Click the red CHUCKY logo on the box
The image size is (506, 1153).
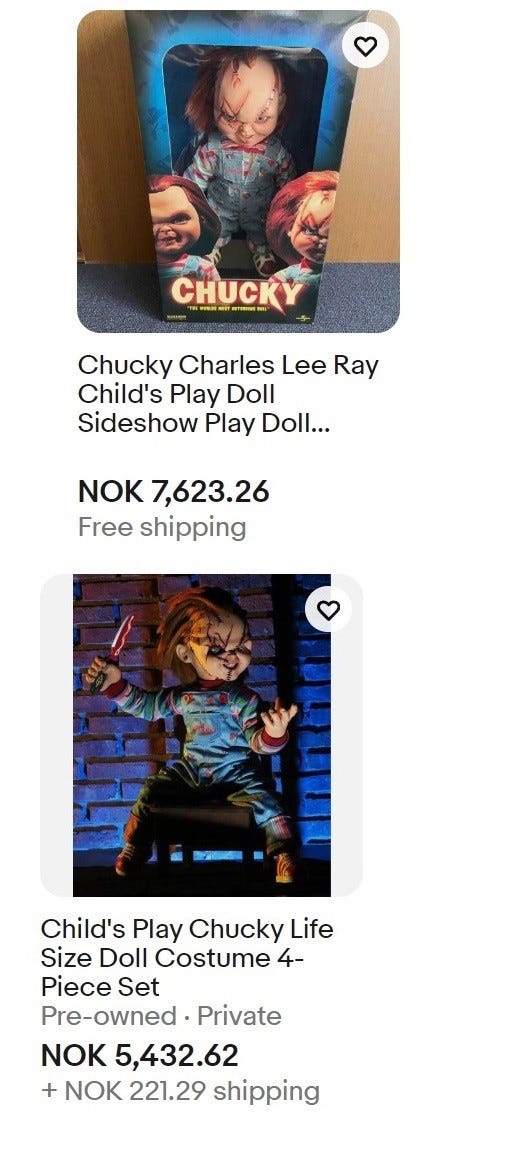(x=237, y=292)
